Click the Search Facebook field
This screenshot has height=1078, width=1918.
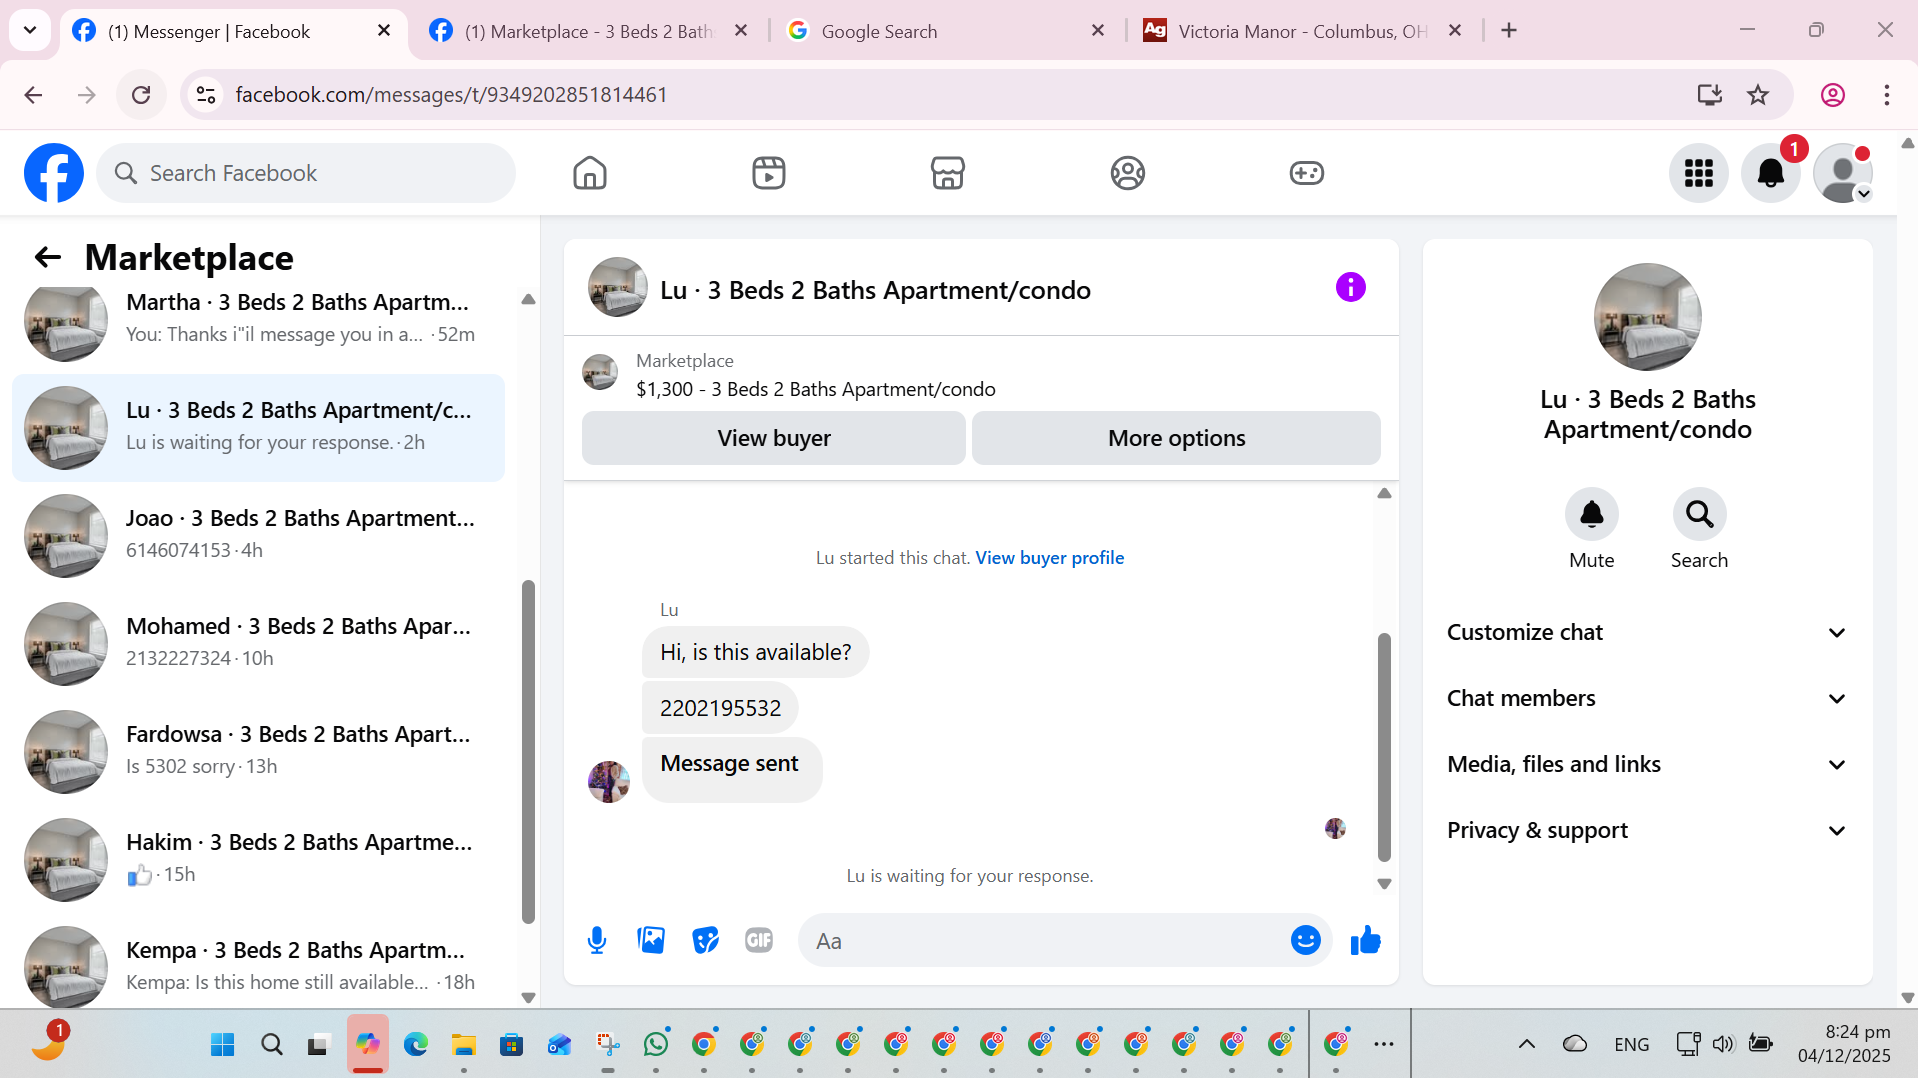pyautogui.click(x=306, y=173)
